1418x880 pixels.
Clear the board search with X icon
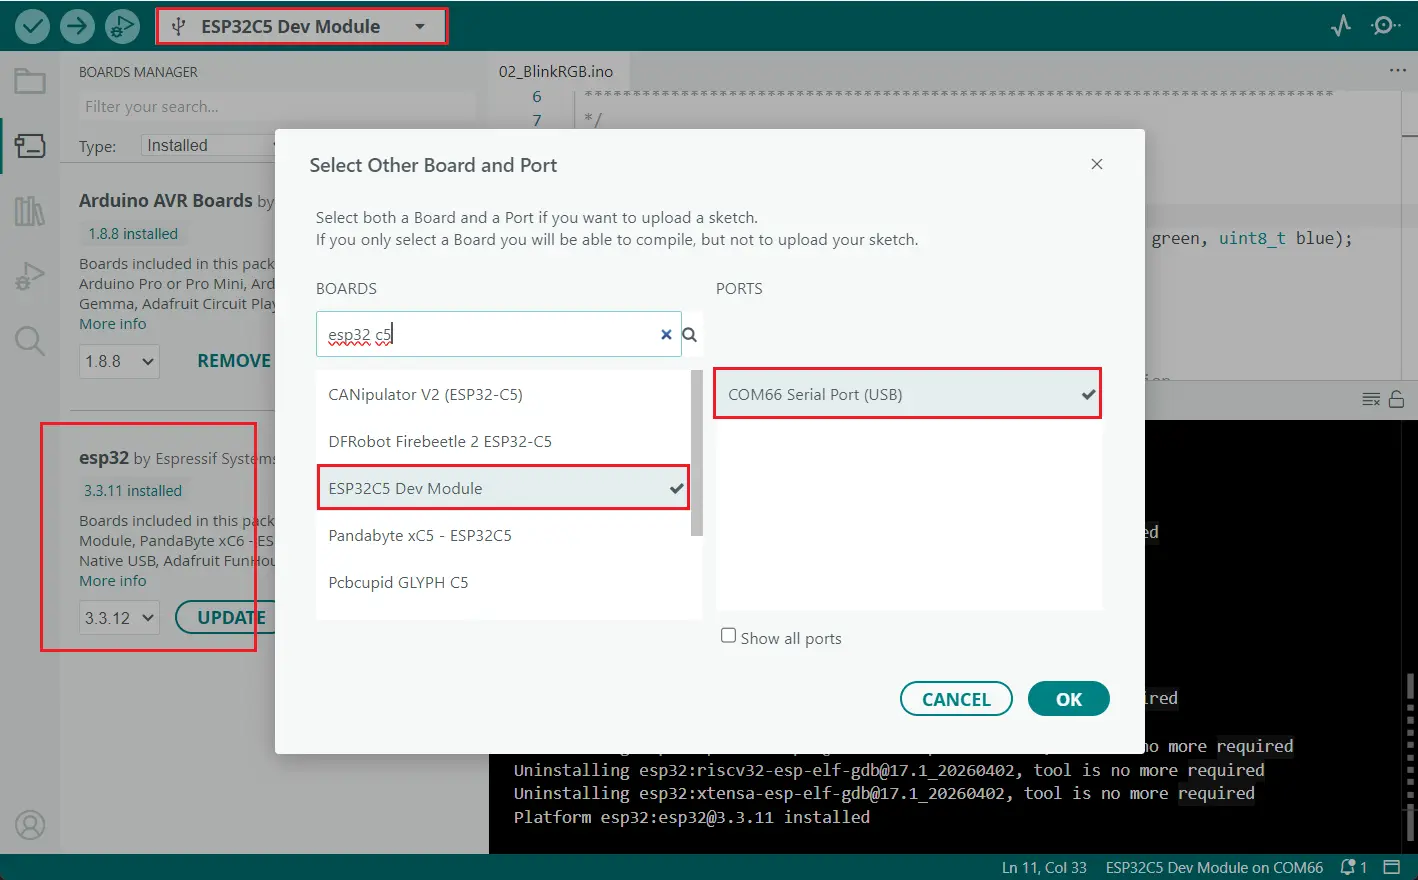tap(666, 335)
